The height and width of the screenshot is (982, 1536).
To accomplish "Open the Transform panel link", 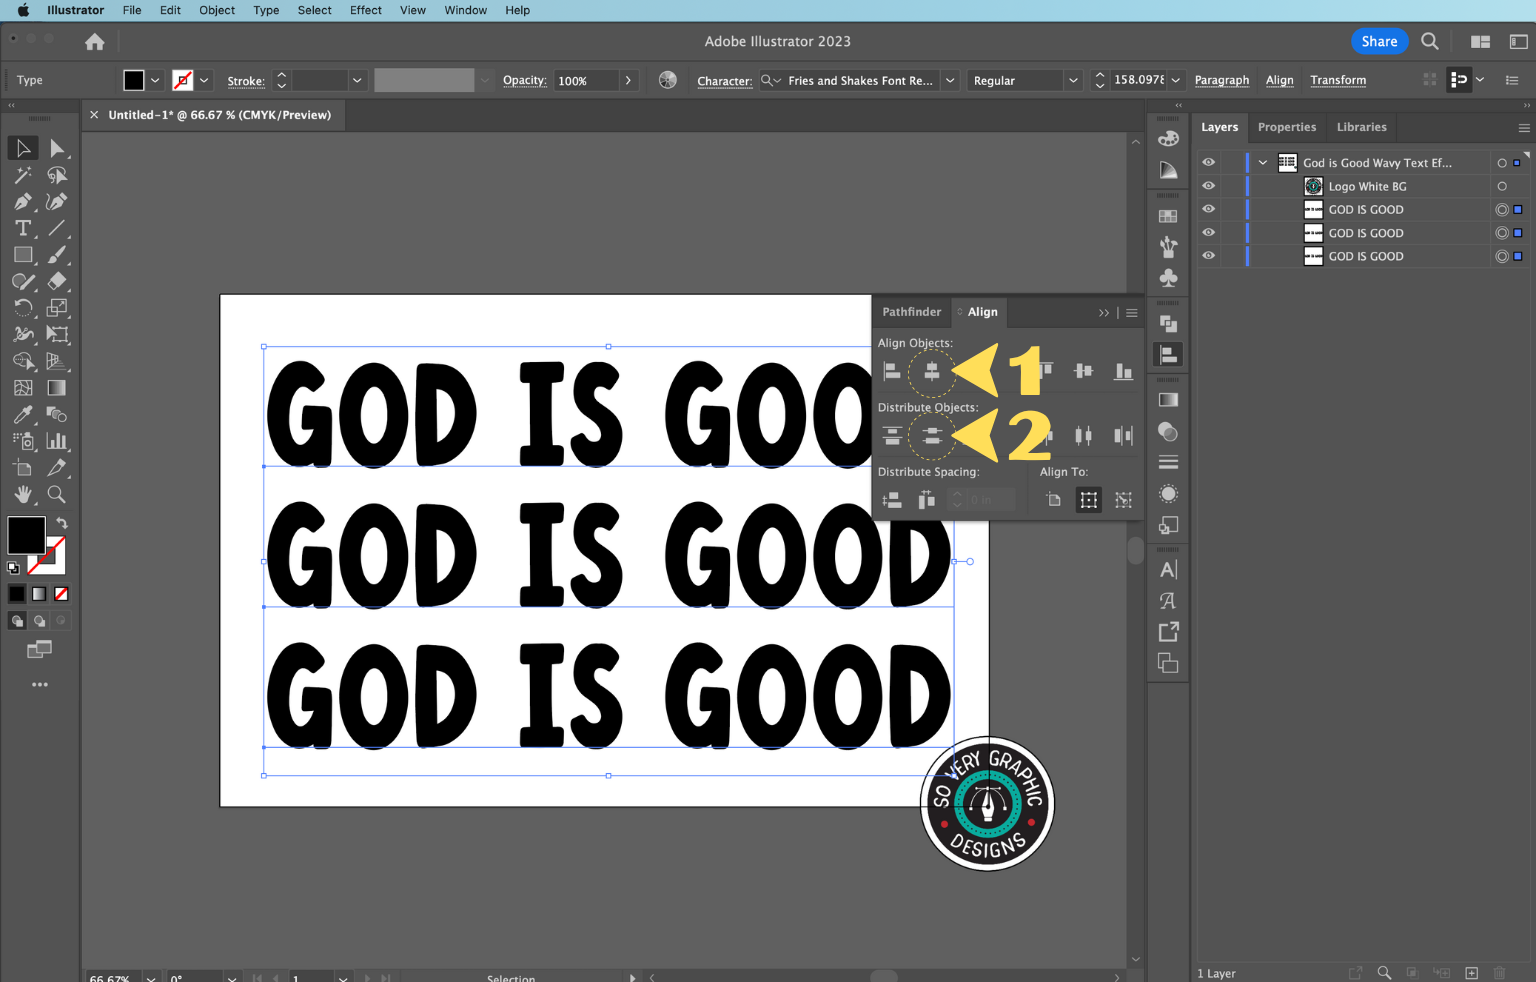I will pos(1338,80).
